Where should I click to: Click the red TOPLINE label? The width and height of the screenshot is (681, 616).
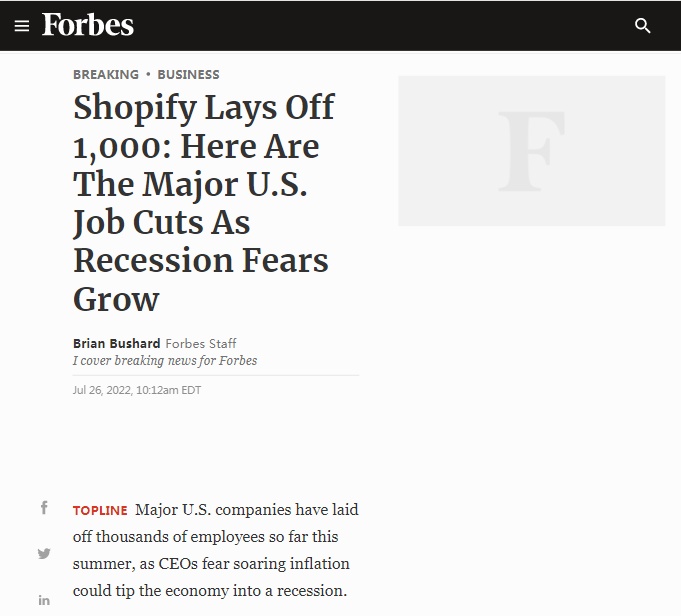(100, 510)
